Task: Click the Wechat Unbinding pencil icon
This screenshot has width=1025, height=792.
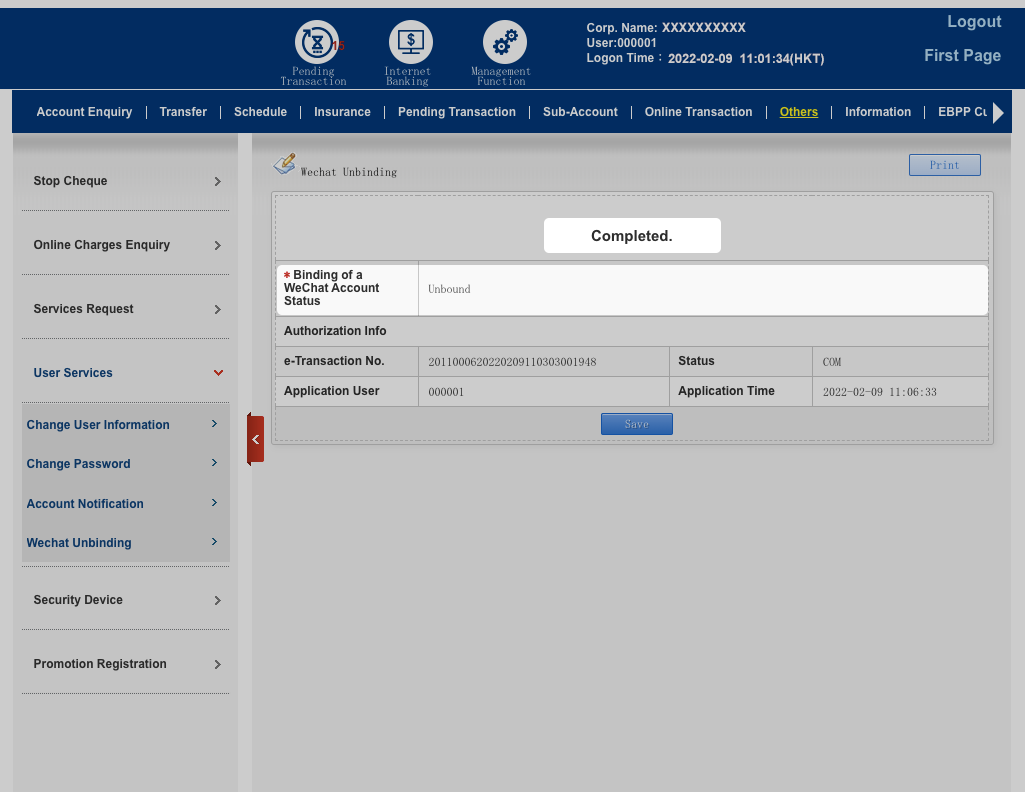Action: (x=285, y=164)
